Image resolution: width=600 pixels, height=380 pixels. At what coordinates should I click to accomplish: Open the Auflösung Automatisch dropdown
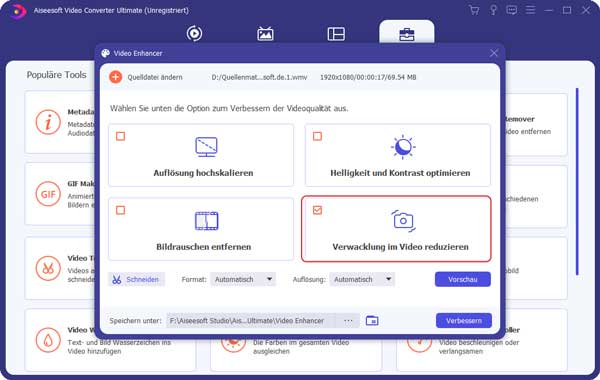[362, 279]
